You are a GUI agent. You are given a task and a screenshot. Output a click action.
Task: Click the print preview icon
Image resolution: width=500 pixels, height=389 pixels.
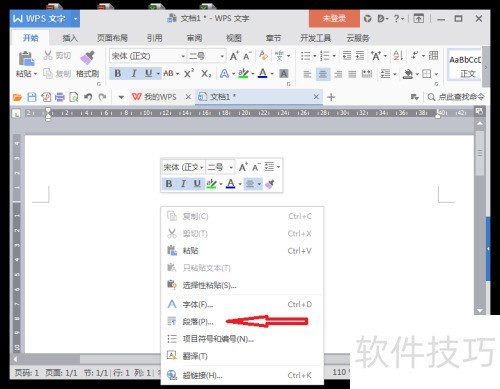73,97
